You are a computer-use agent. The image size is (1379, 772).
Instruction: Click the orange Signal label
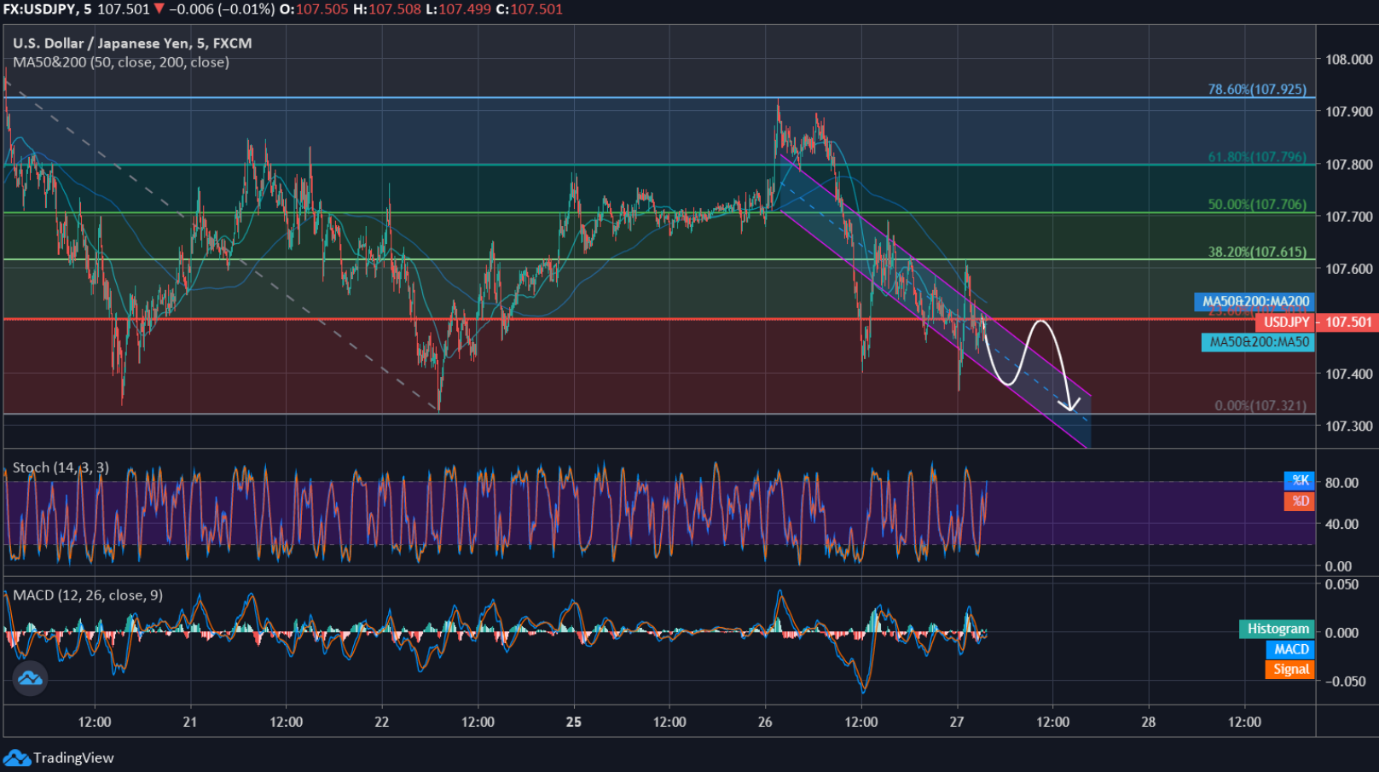1291,669
